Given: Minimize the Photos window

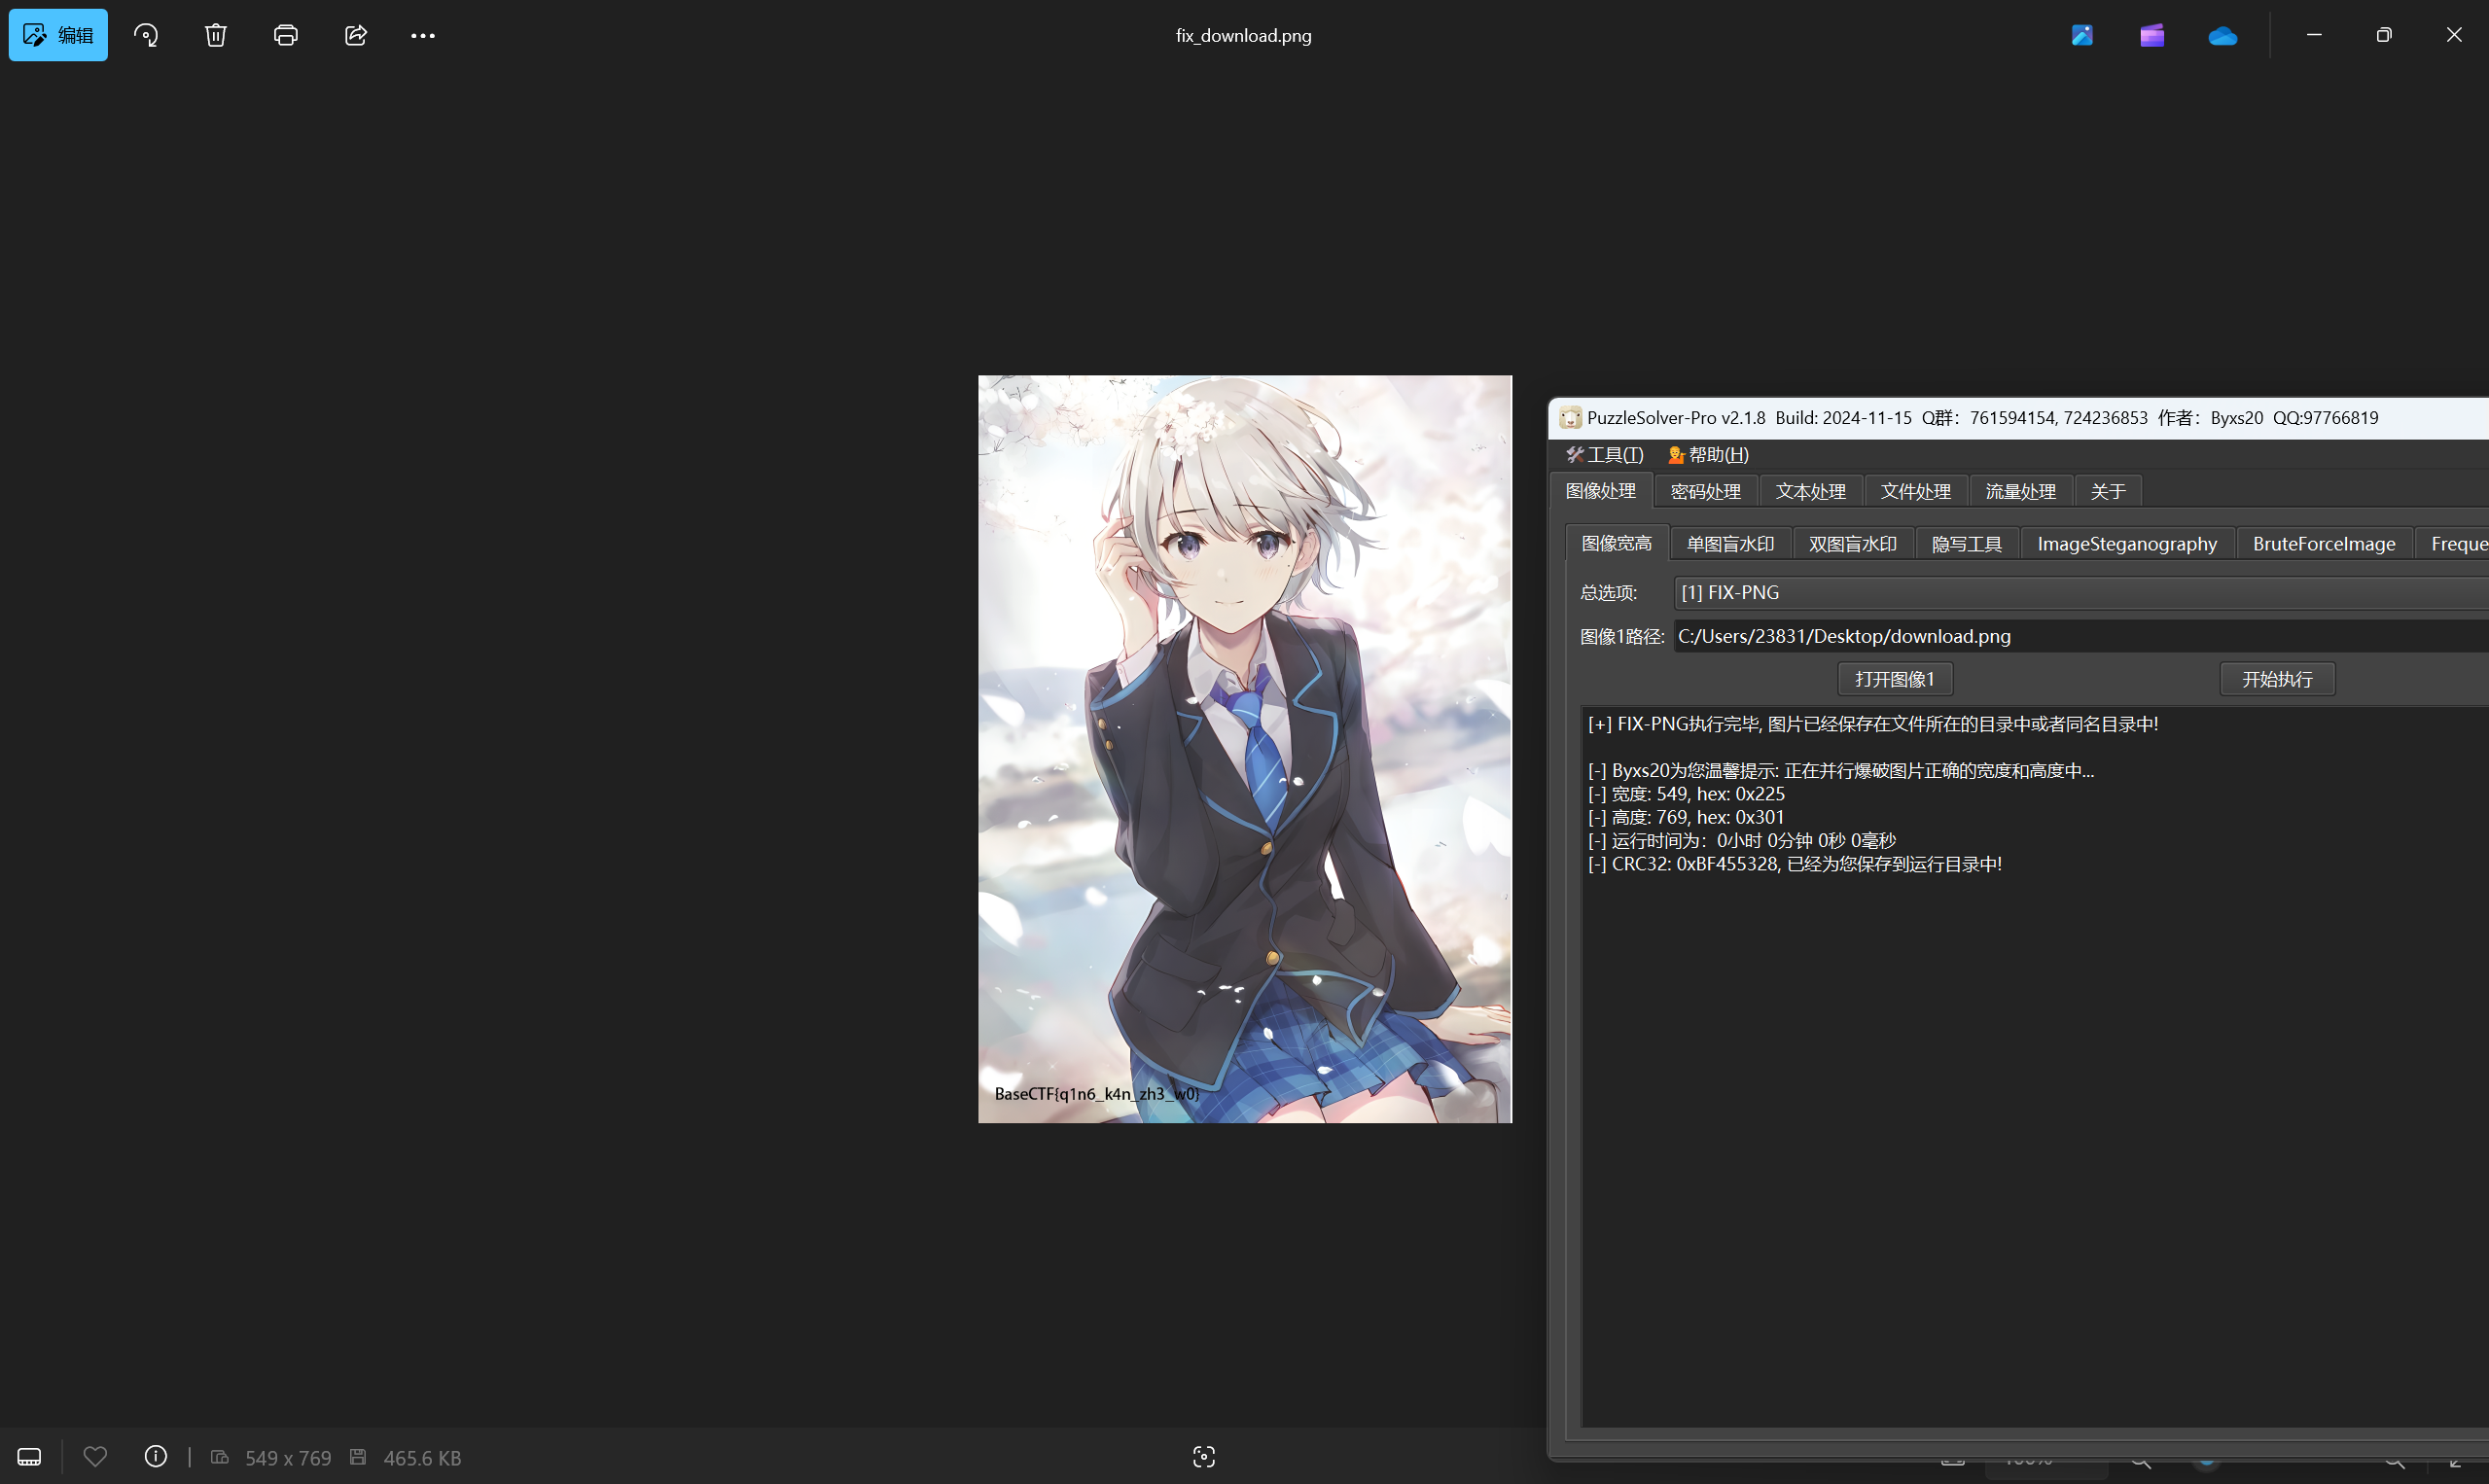Looking at the screenshot, I should 2314,35.
